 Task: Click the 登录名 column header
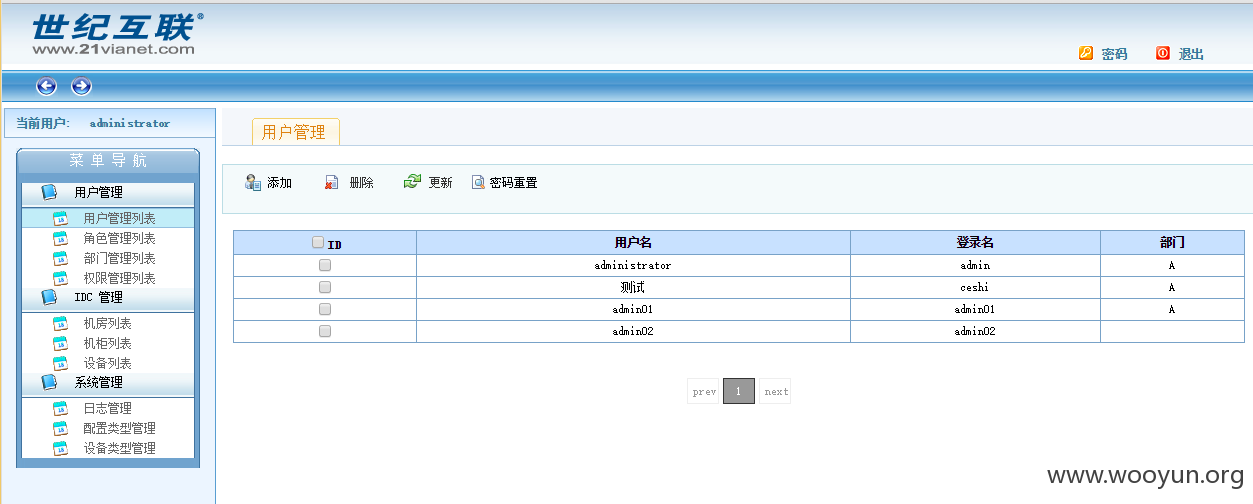click(975, 243)
